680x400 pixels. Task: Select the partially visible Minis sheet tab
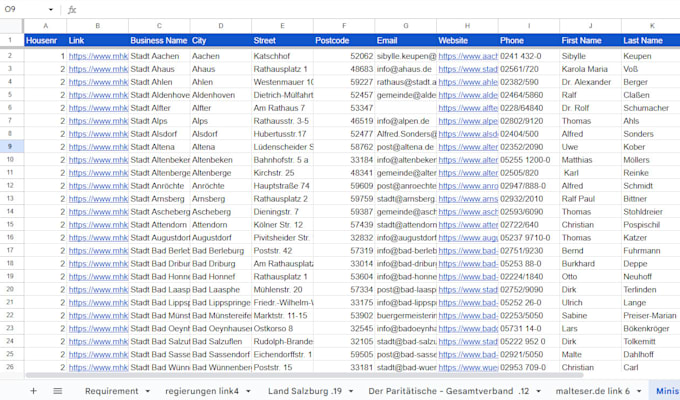667,391
